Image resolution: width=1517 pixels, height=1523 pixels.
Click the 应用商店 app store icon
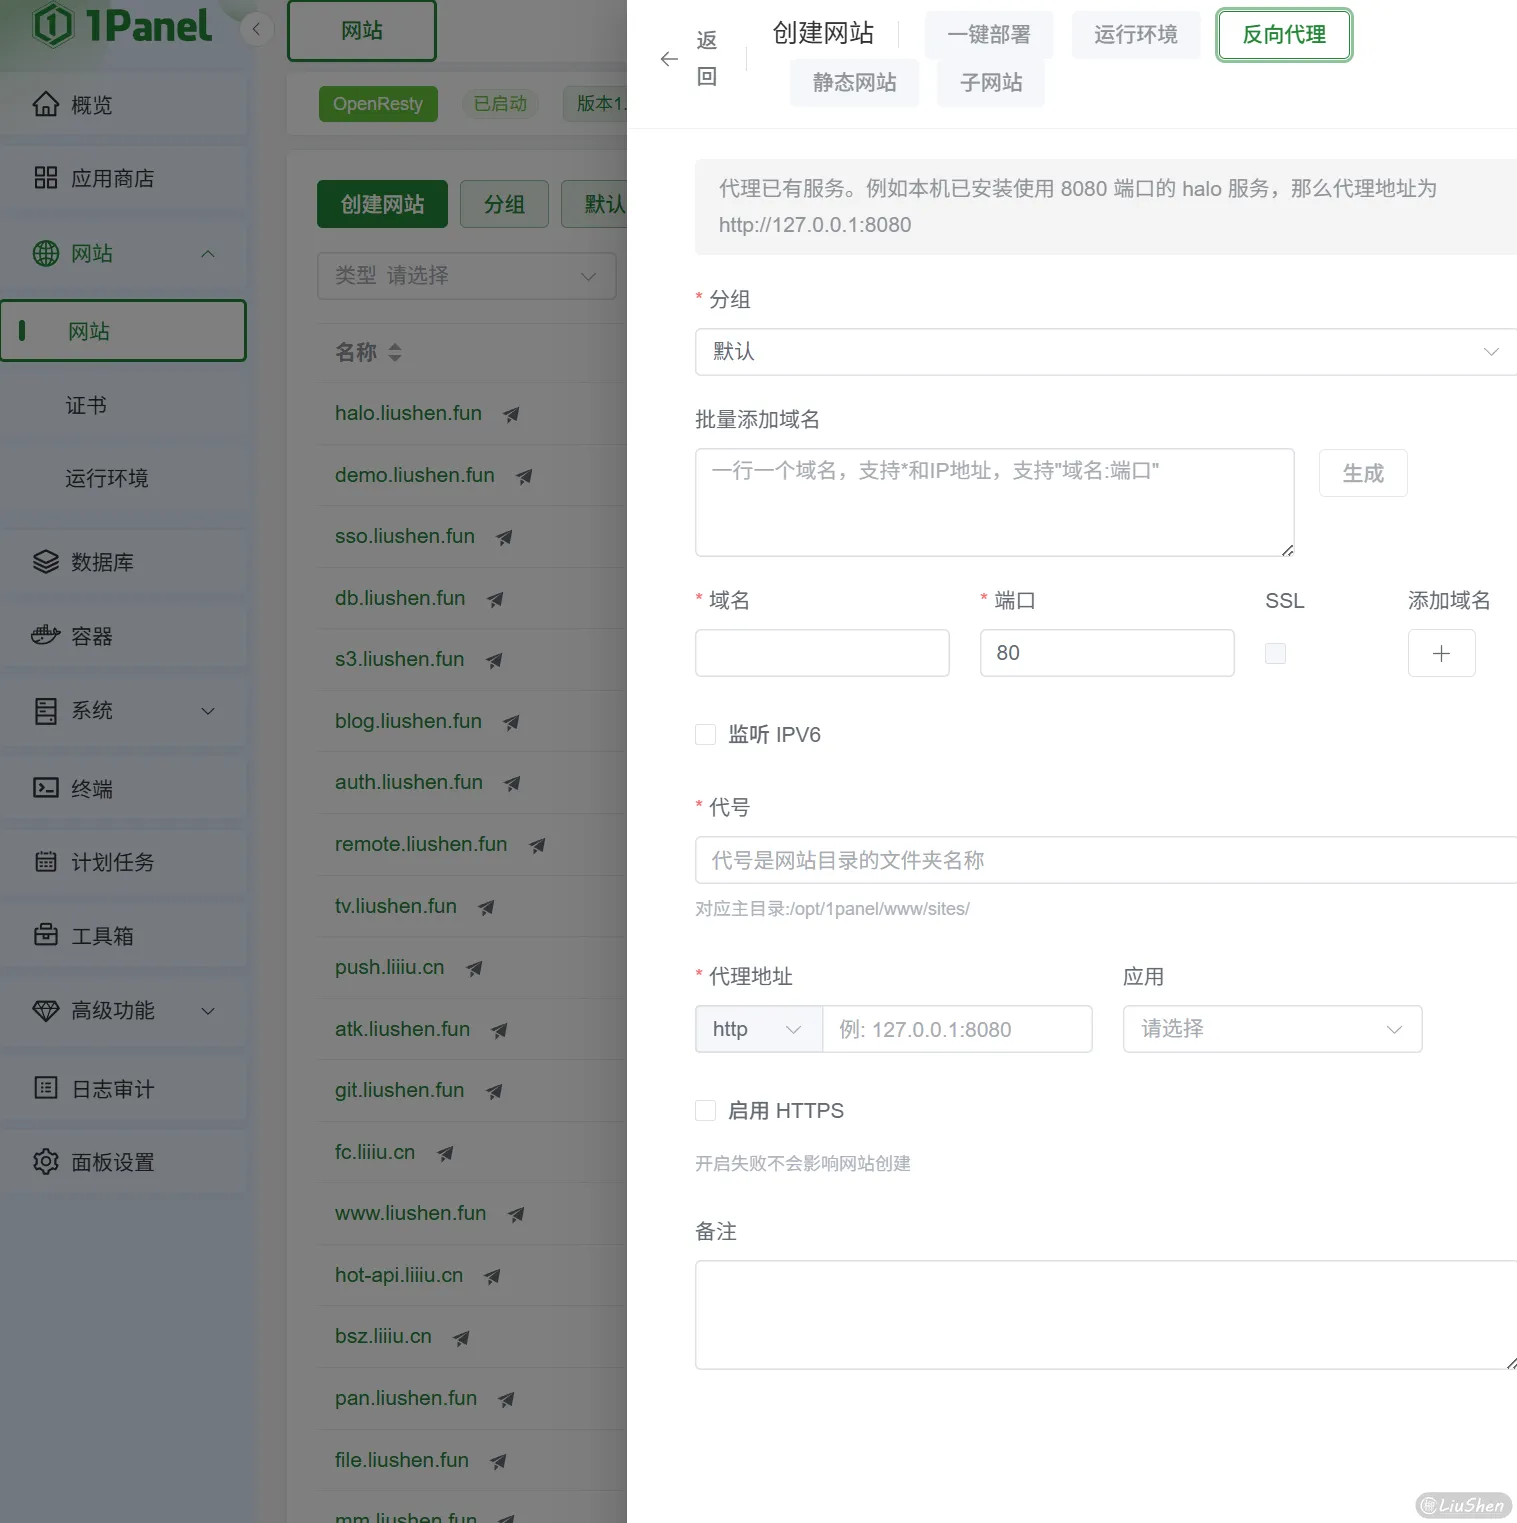pyautogui.click(x=46, y=178)
